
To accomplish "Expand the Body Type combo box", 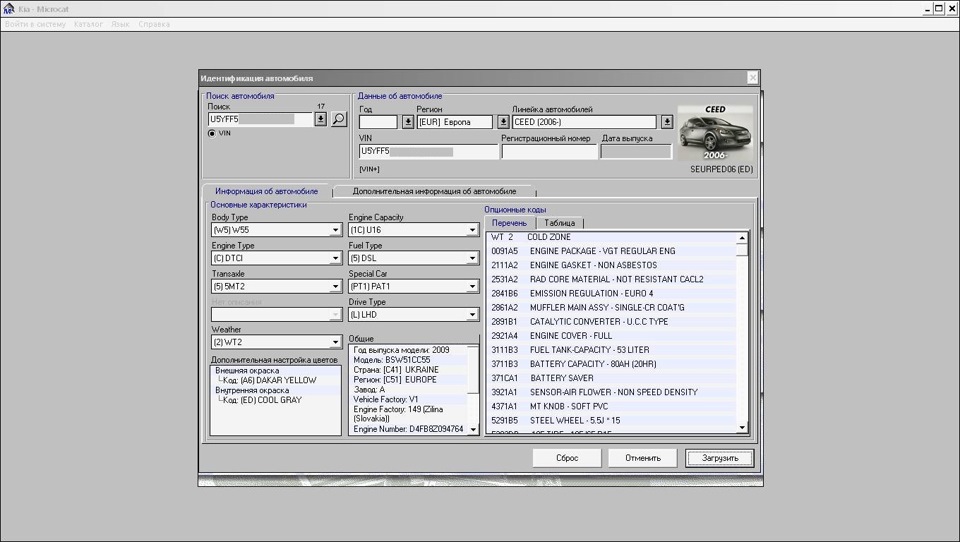I will point(335,230).
